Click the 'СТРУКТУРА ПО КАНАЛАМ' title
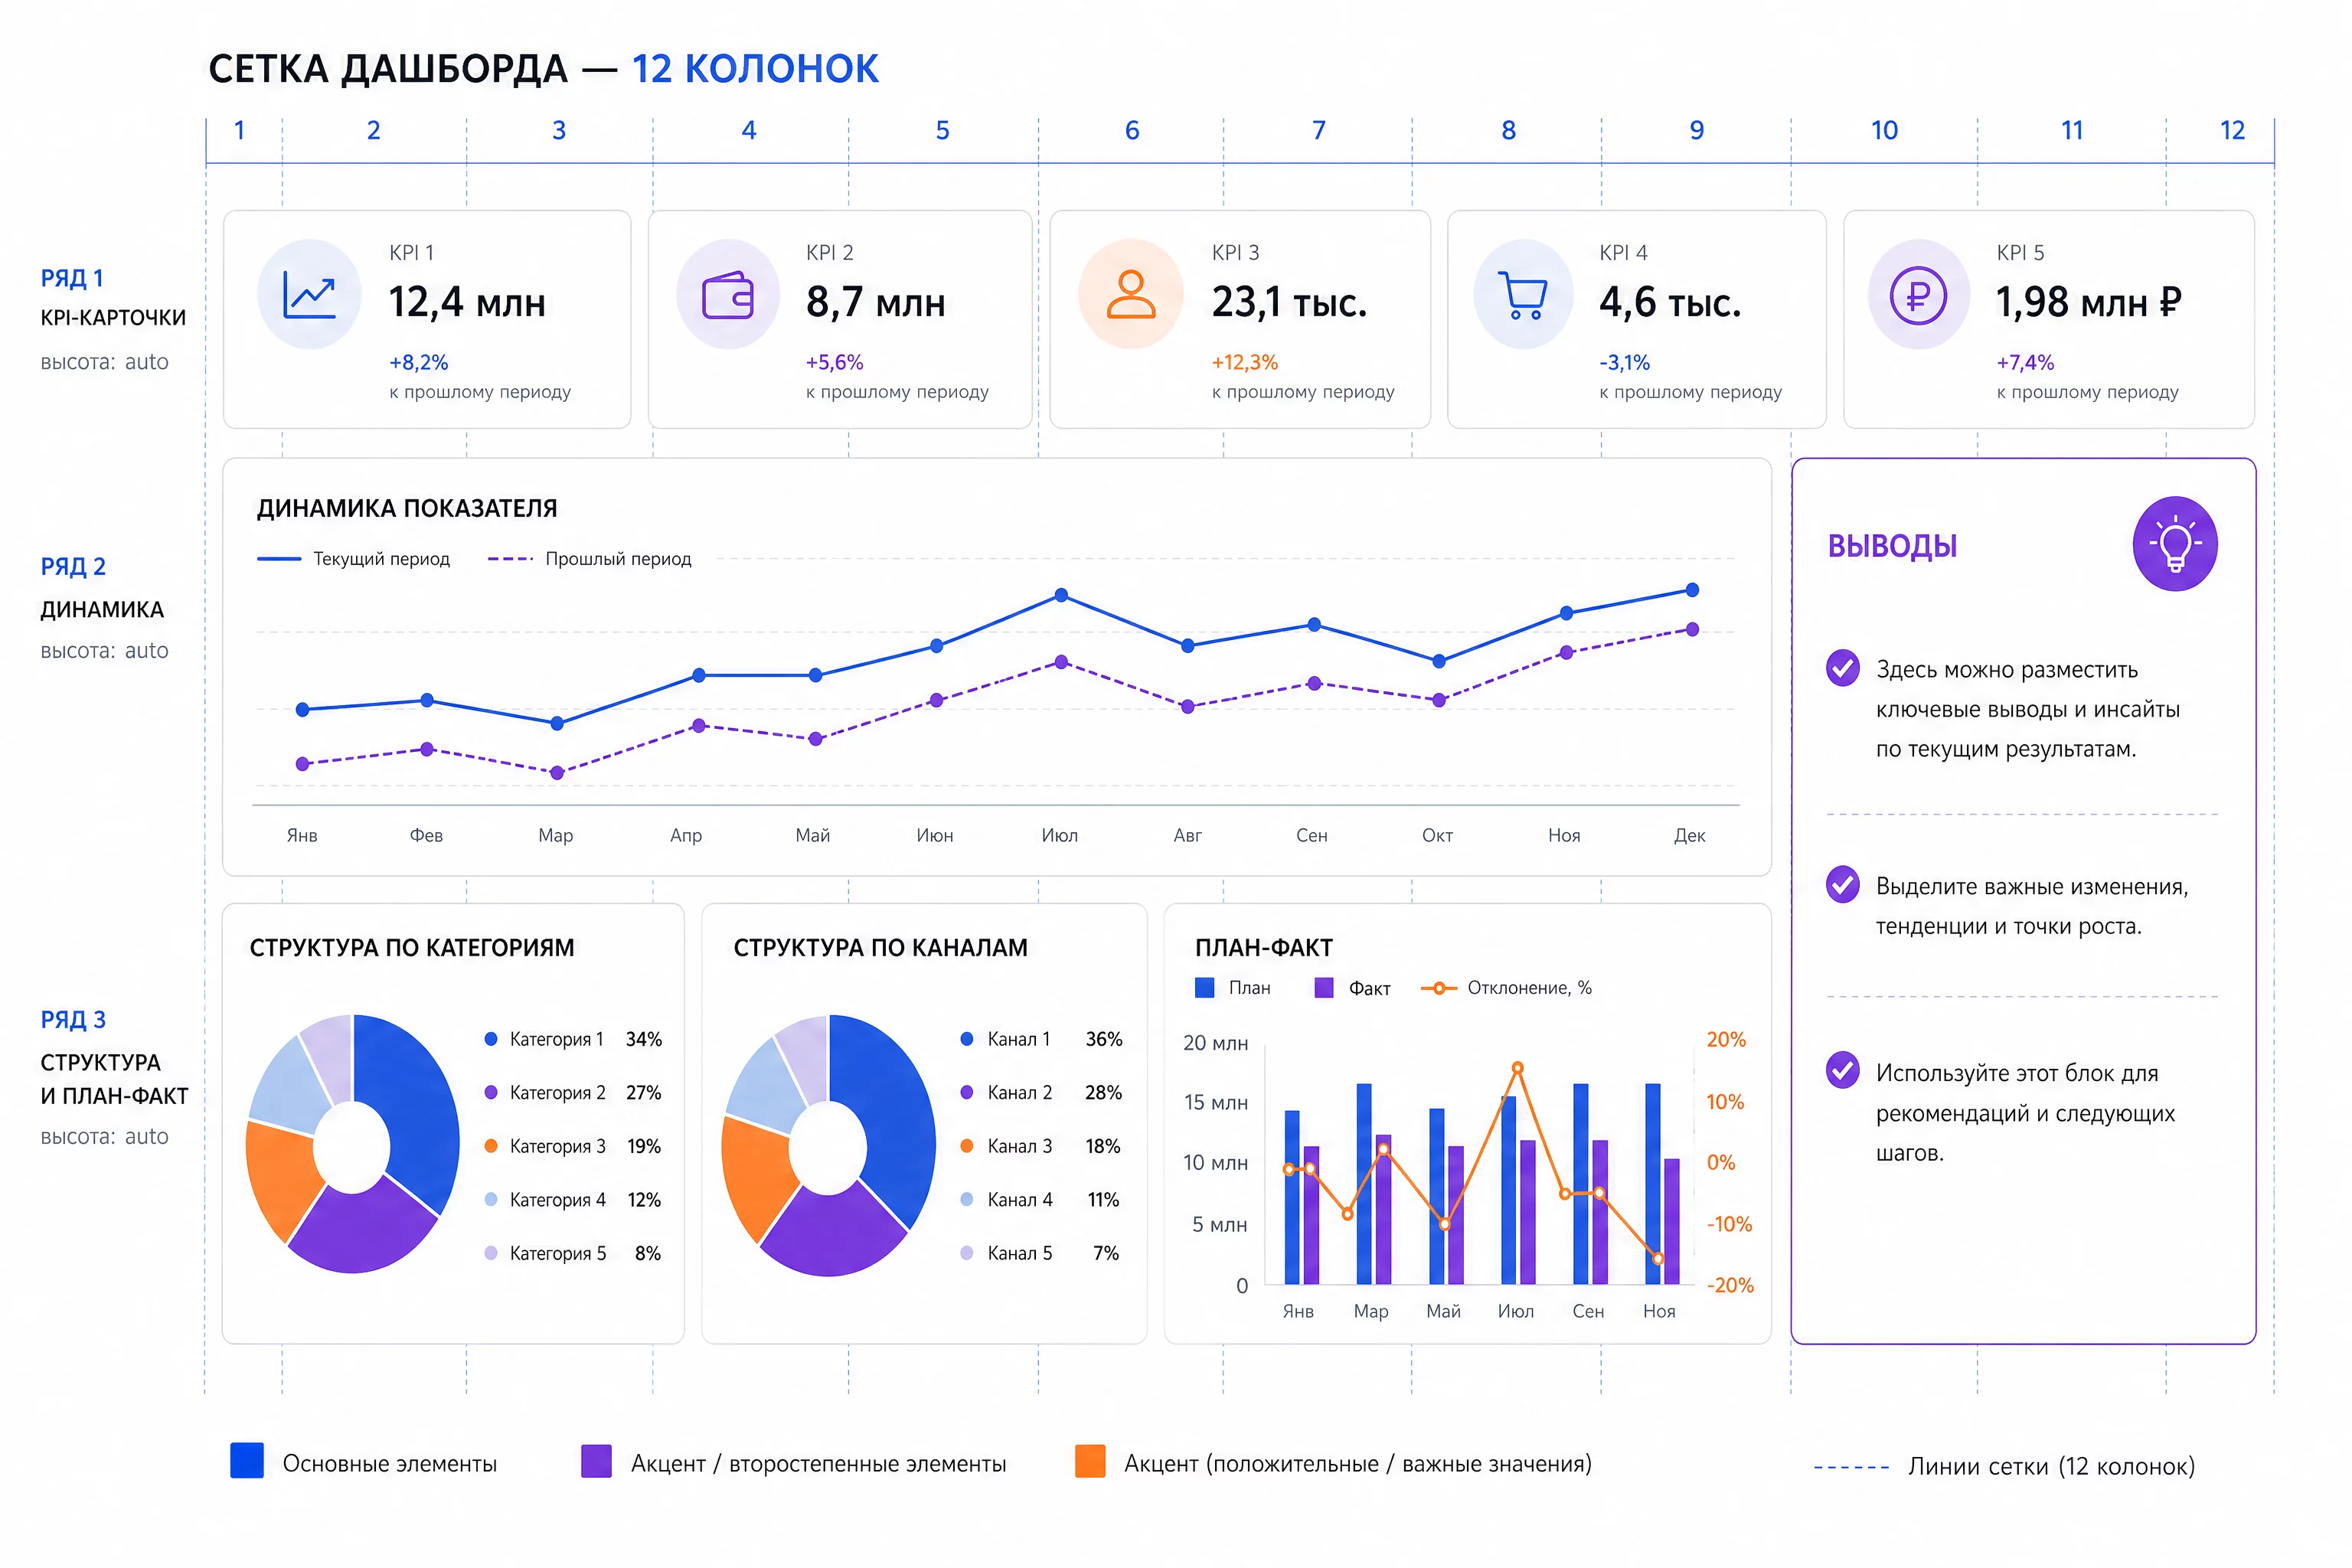This screenshot has width=2352, height=1568. click(x=881, y=947)
